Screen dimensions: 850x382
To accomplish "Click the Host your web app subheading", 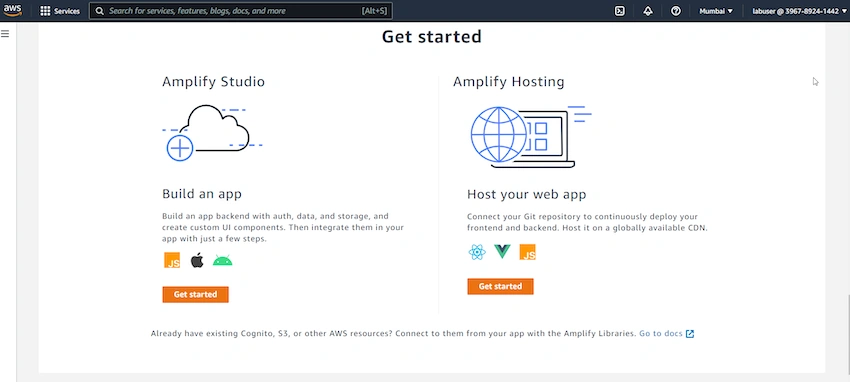I will [x=526, y=194].
